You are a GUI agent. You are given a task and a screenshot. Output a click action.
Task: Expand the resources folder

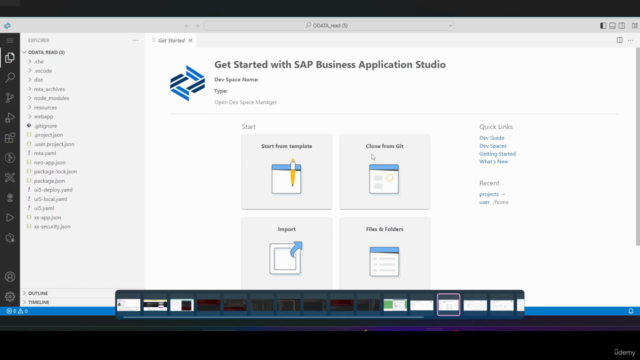coord(45,107)
